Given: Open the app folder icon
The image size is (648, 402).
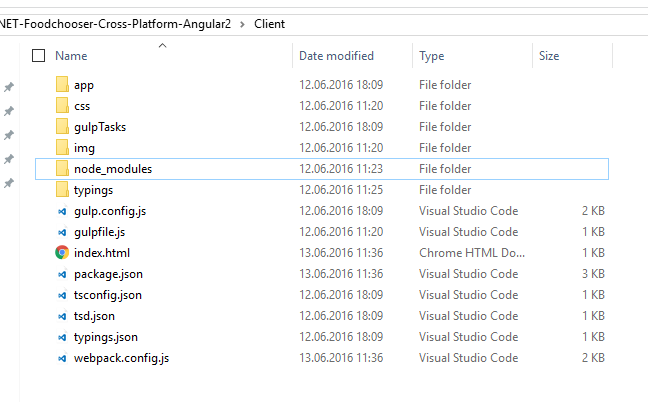Looking at the screenshot, I should pyautogui.click(x=62, y=84).
